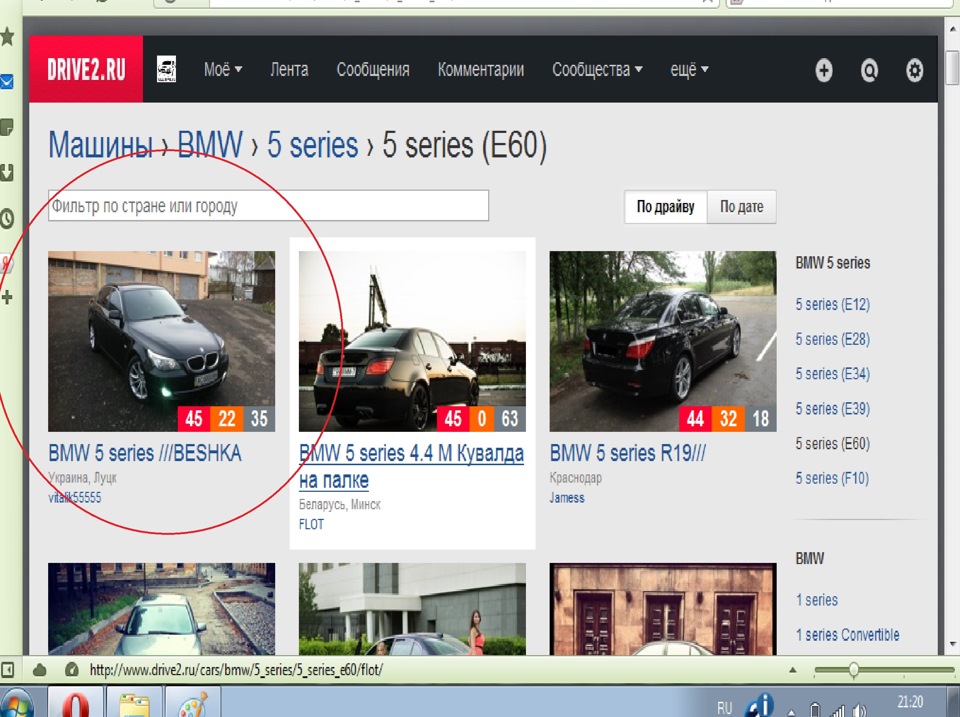Select 5 series (E39) in side list
Screen dimensions: 960x717
(833, 408)
